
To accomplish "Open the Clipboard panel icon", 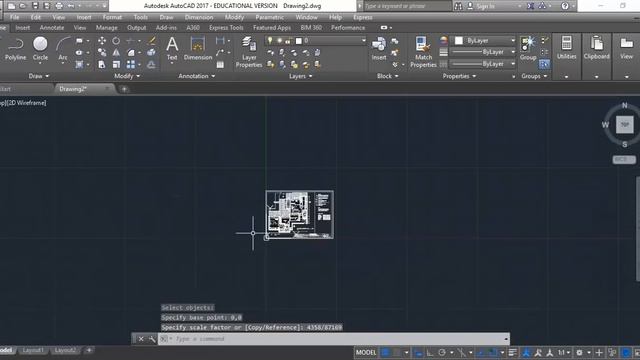I will click(596, 48).
